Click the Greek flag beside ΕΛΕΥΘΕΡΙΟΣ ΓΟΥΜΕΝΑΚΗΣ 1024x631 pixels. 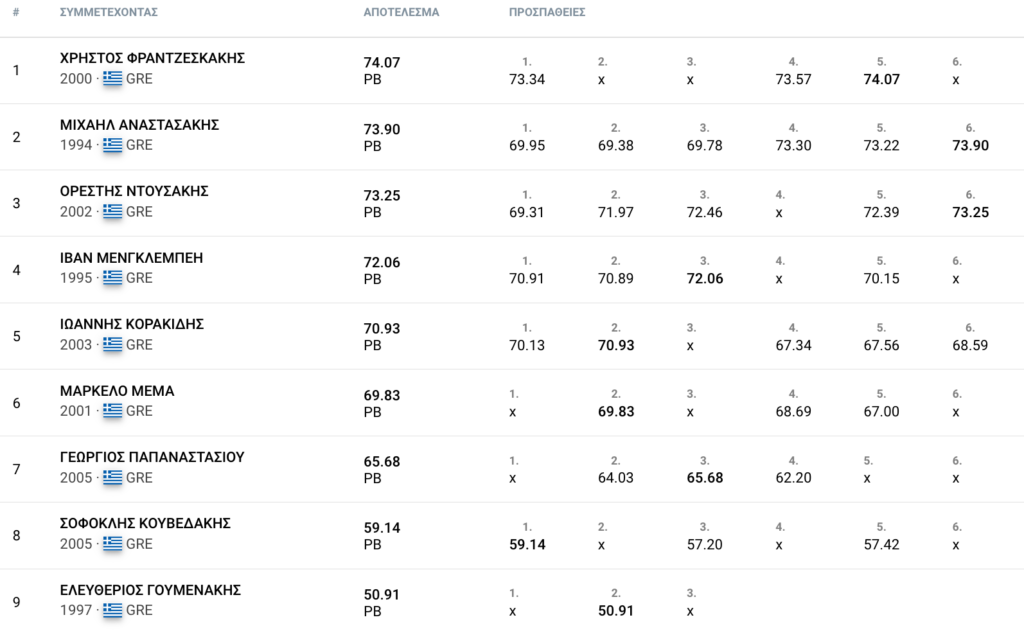[x=112, y=610]
